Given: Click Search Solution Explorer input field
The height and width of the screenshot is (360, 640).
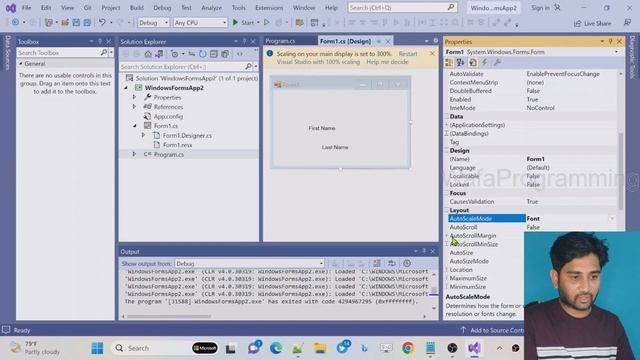Looking at the screenshot, I should click(182, 67).
